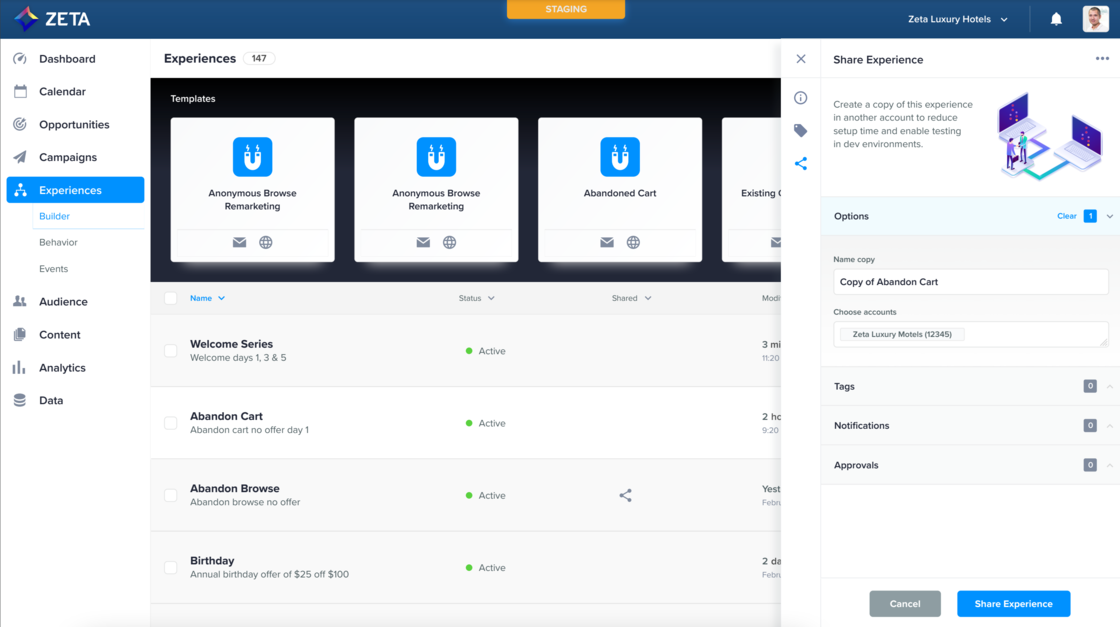
Task: Check the Welcome Series row checkbox
Action: (x=171, y=351)
